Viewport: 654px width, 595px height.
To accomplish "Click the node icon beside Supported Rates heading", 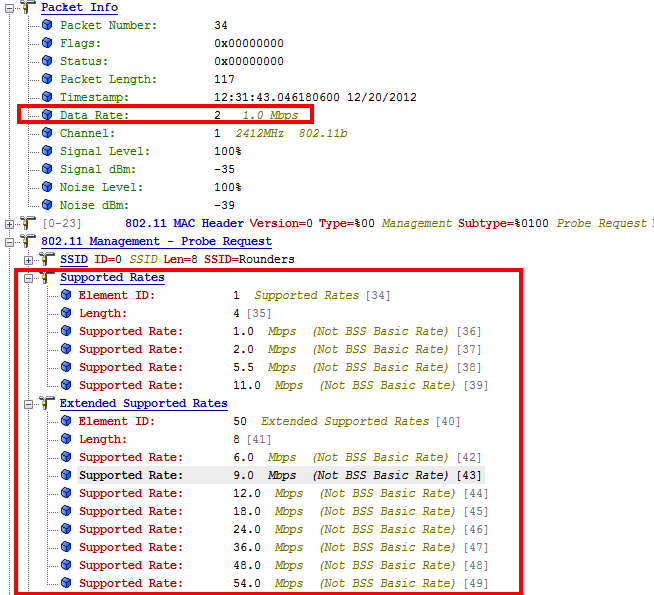I will [x=47, y=277].
